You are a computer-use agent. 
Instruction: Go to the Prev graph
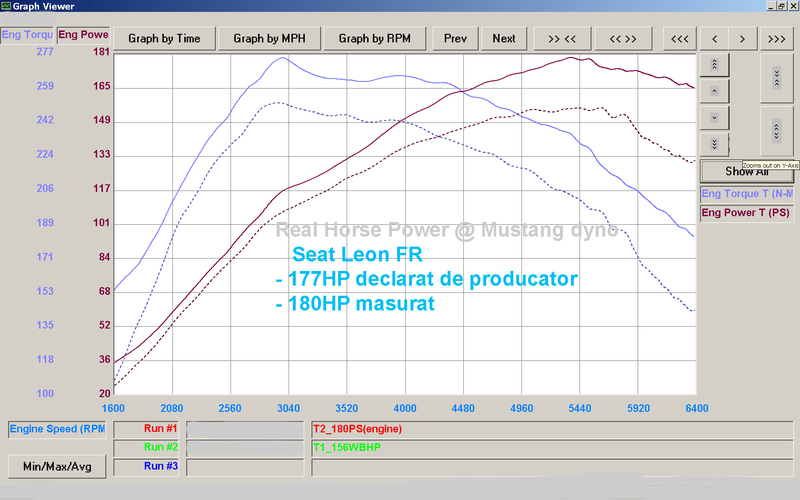[455, 39]
